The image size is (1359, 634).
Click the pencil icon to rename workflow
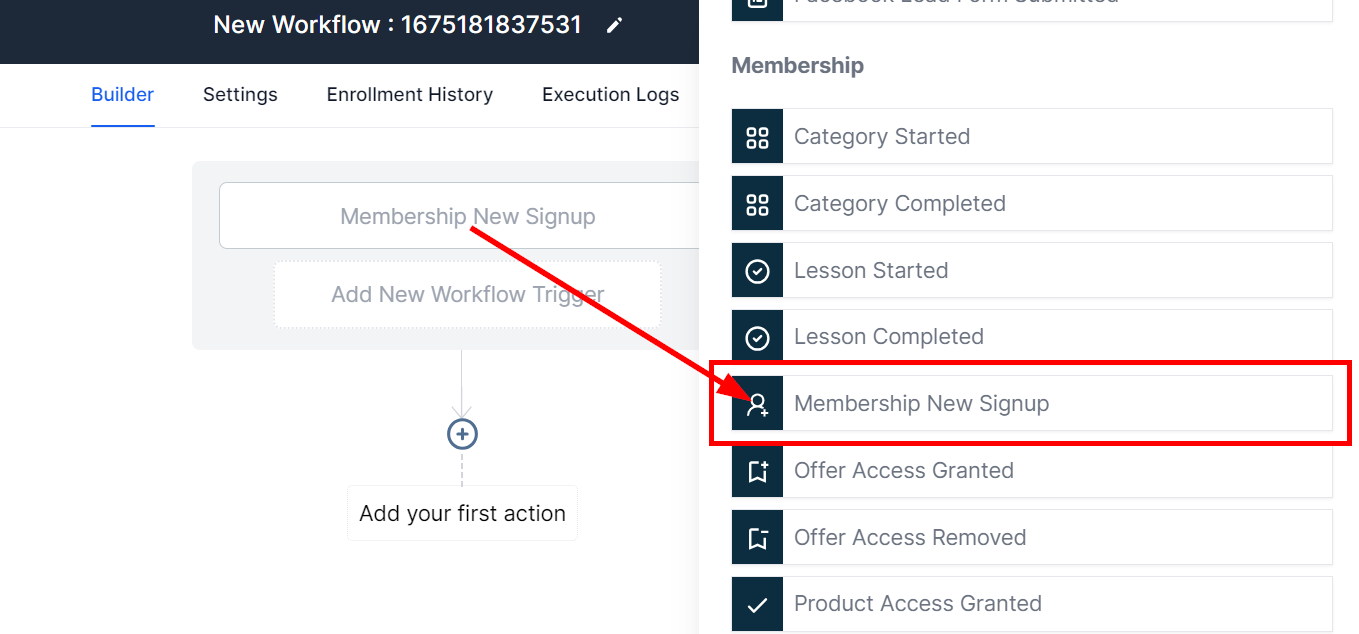pyautogui.click(x=614, y=25)
